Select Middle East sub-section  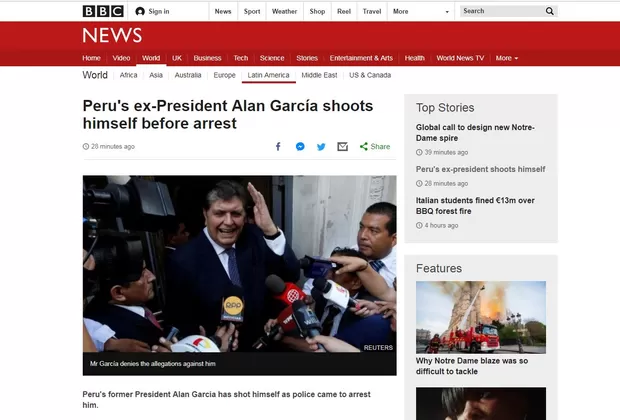tap(319, 75)
